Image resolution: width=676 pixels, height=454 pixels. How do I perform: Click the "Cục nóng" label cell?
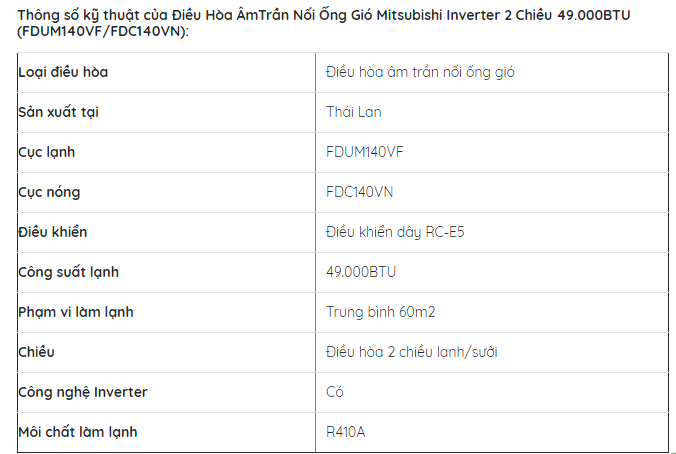click(49, 192)
